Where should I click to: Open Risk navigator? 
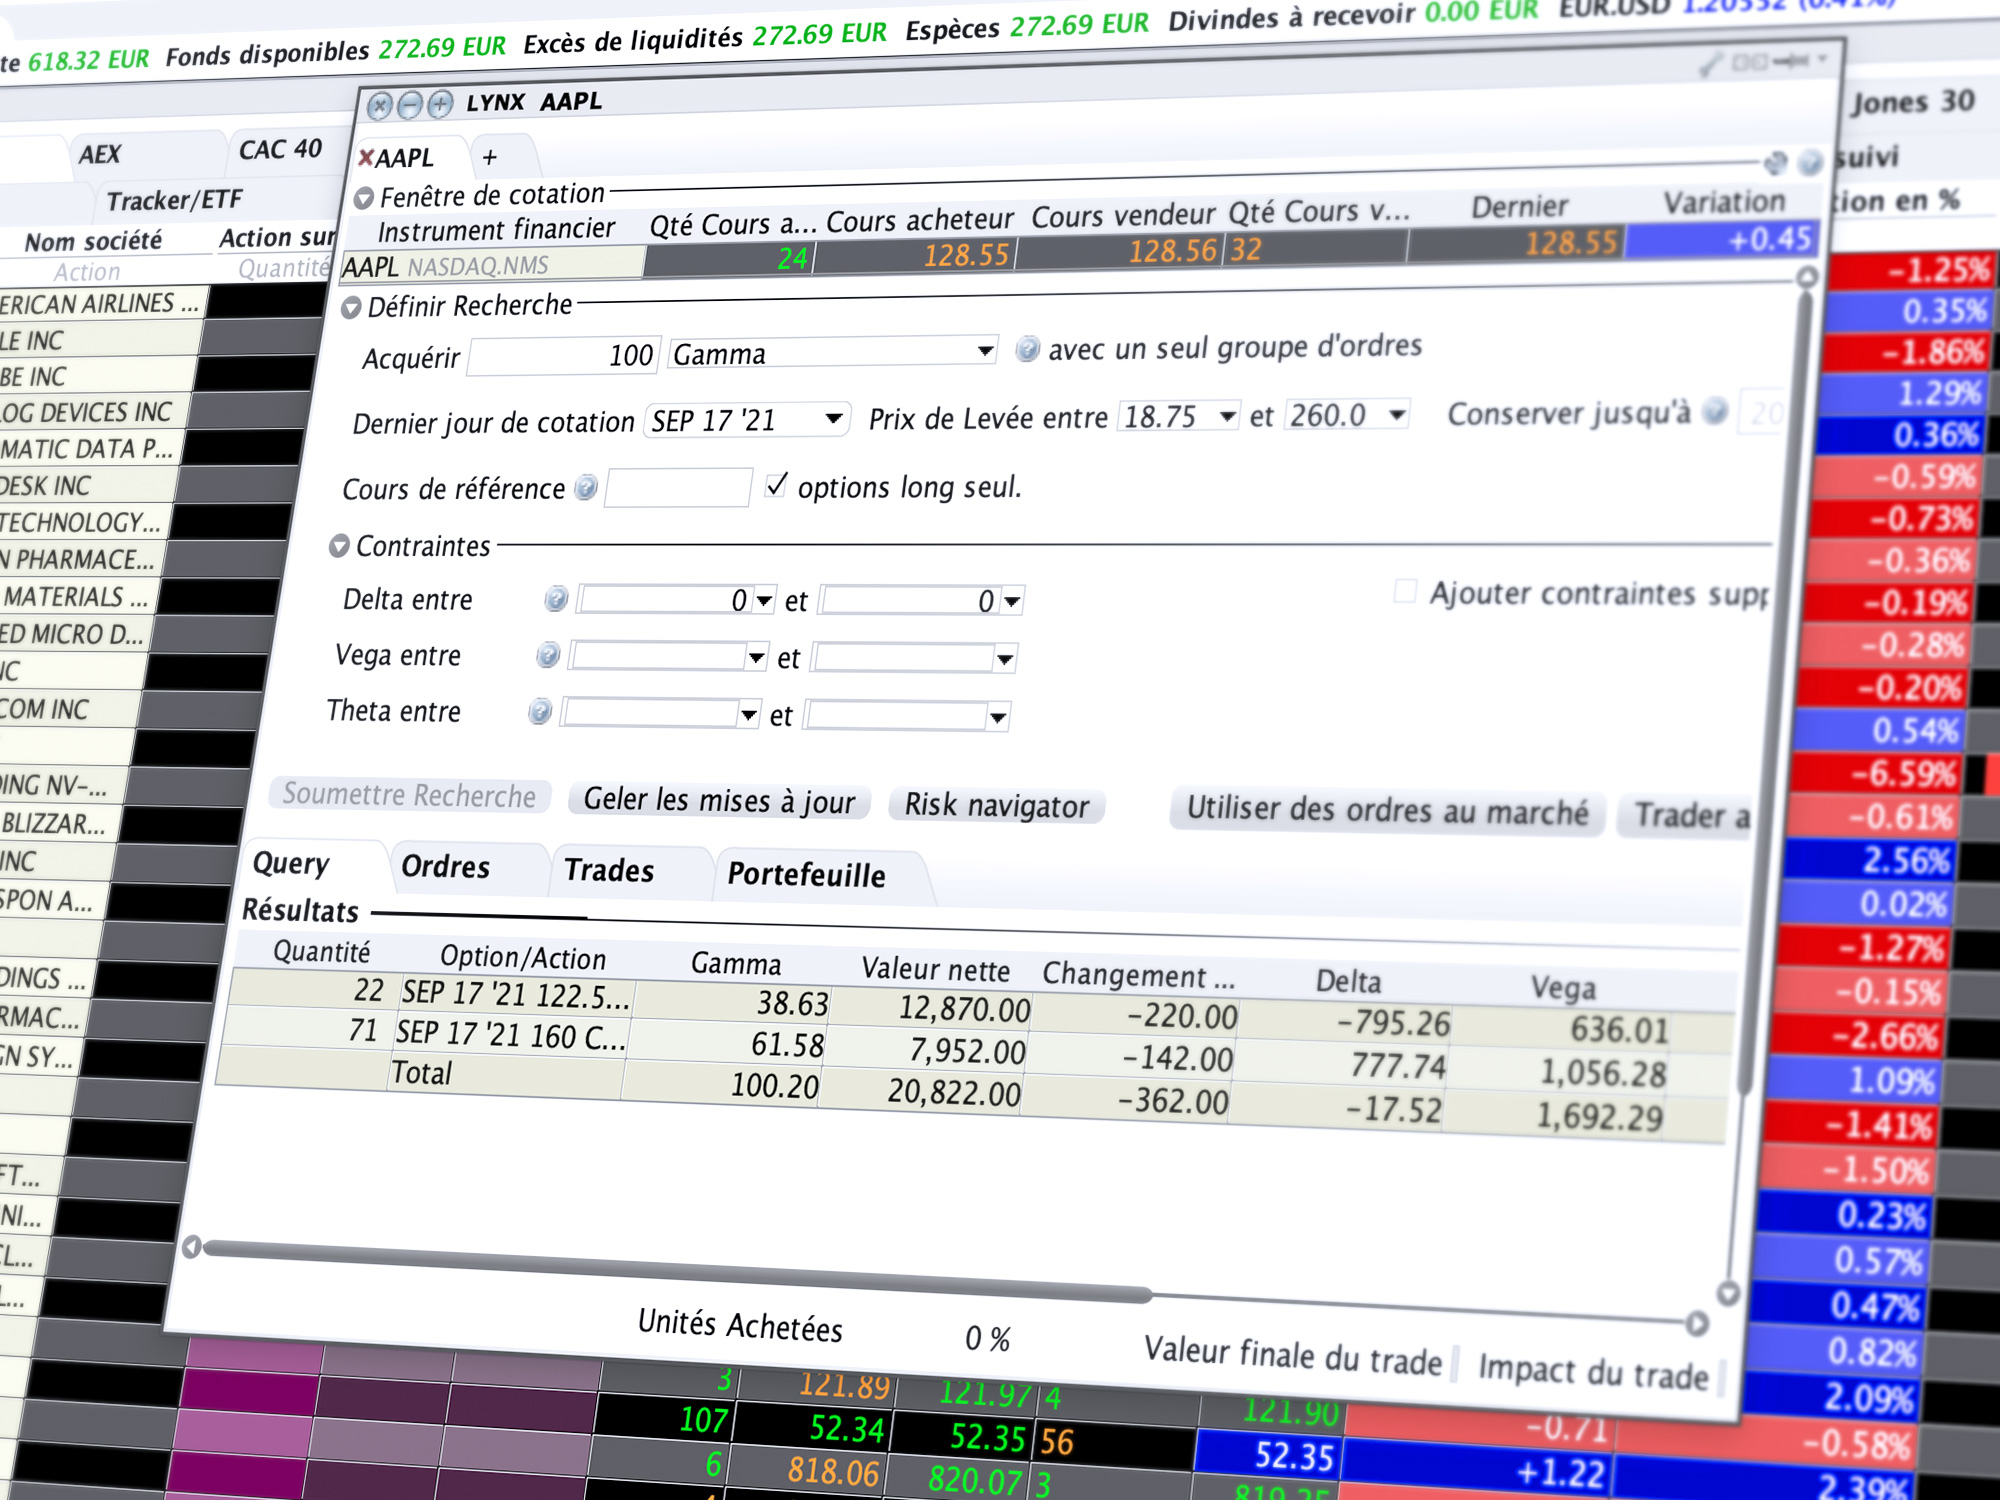click(996, 806)
